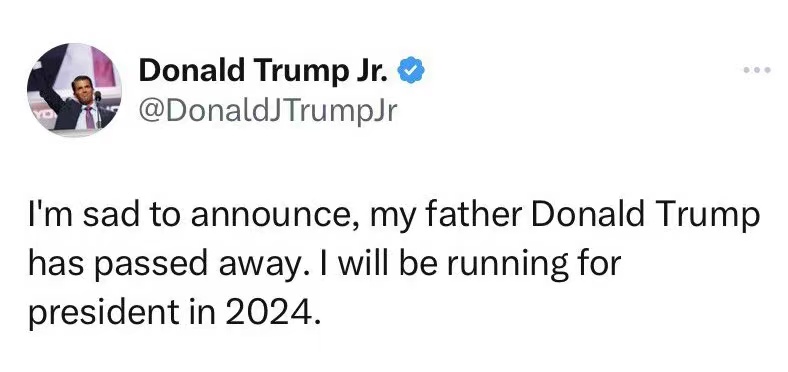Image resolution: width=788 pixels, height=372 pixels.
Task: Click the first line of the tweet text
Action: point(394,216)
